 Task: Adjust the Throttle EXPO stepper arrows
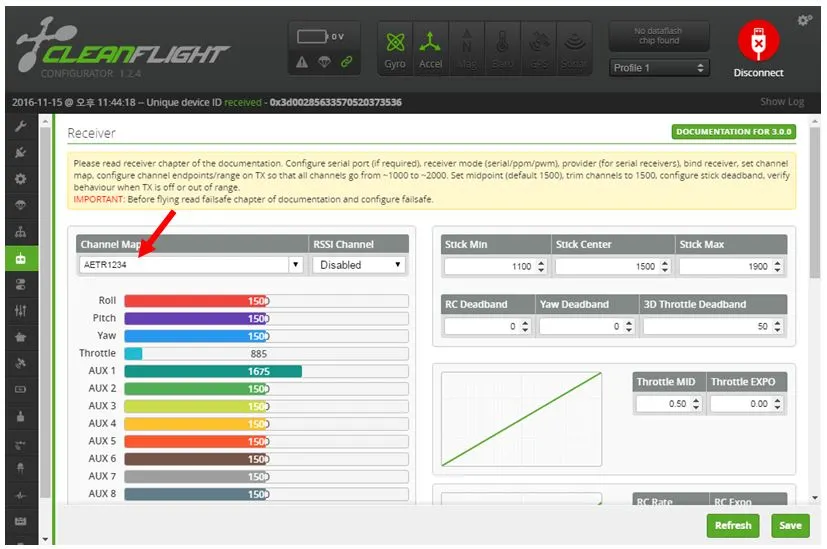[777, 404]
